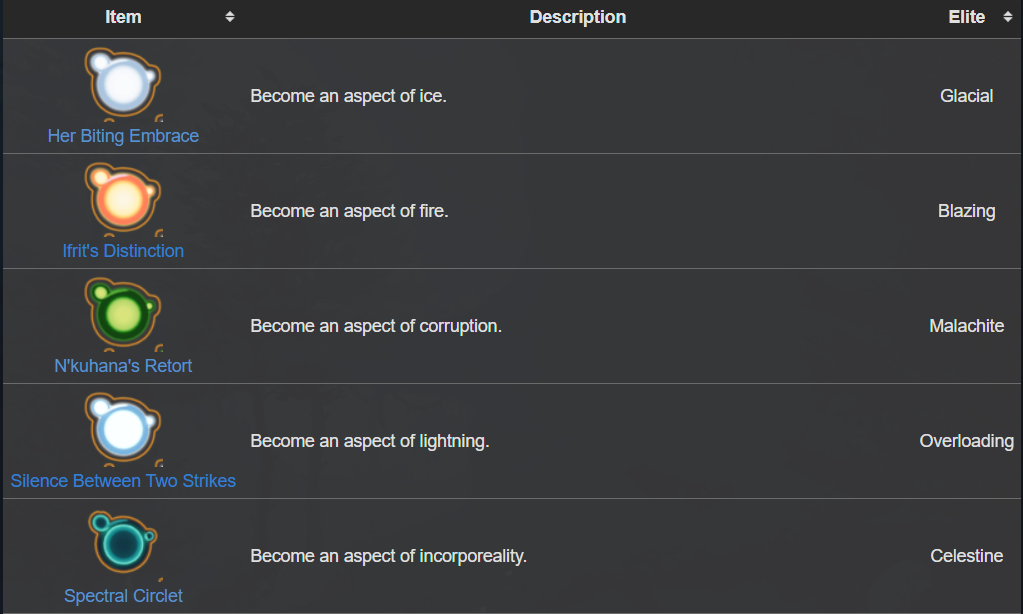Click the Ifrit's Distinction fire orb icon
Image resolution: width=1023 pixels, height=614 pixels.
pos(123,200)
